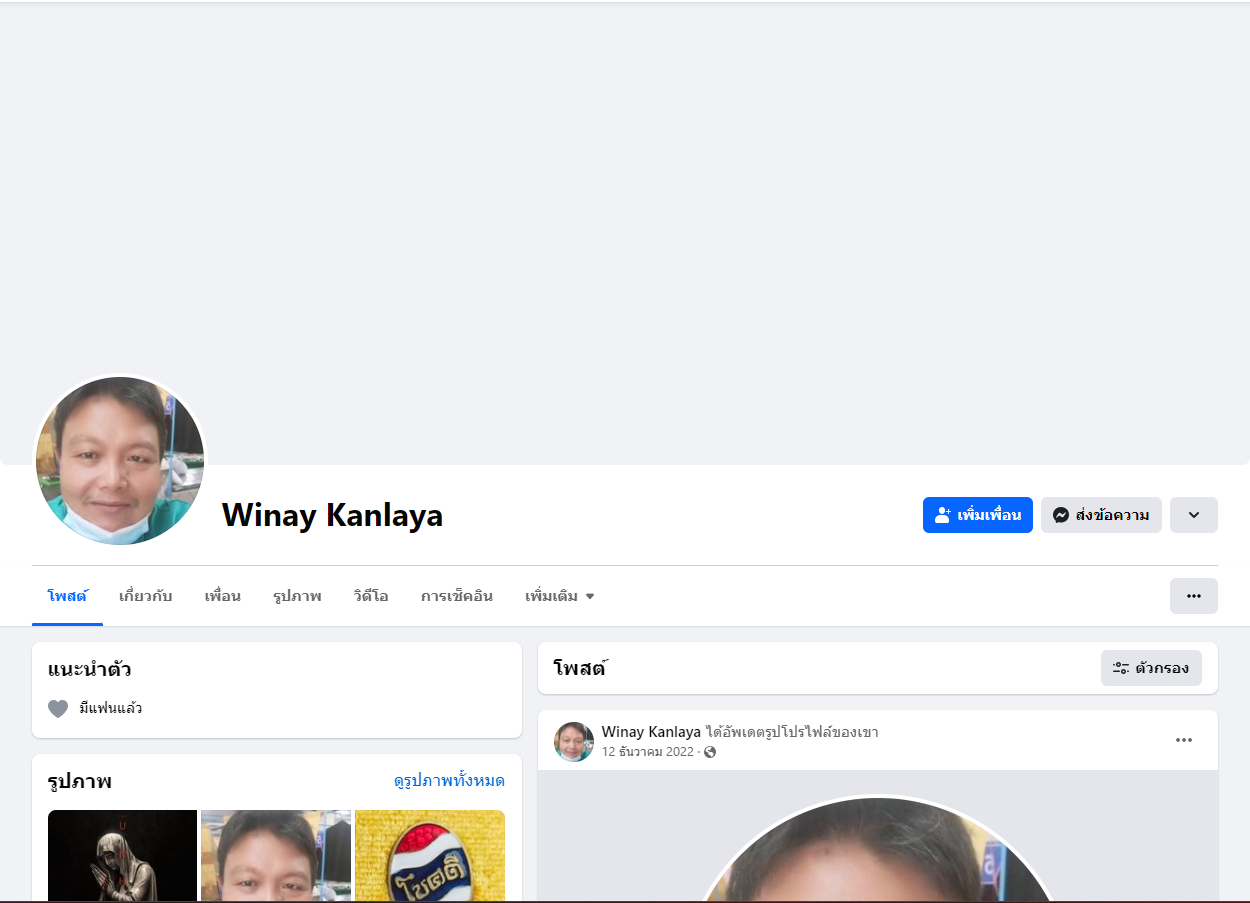The height and width of the screenshot is (903, 1250).
Task: Open the วิดีโอ (Videos) tab
Action: pyautogui.click(x=371, y=596)
